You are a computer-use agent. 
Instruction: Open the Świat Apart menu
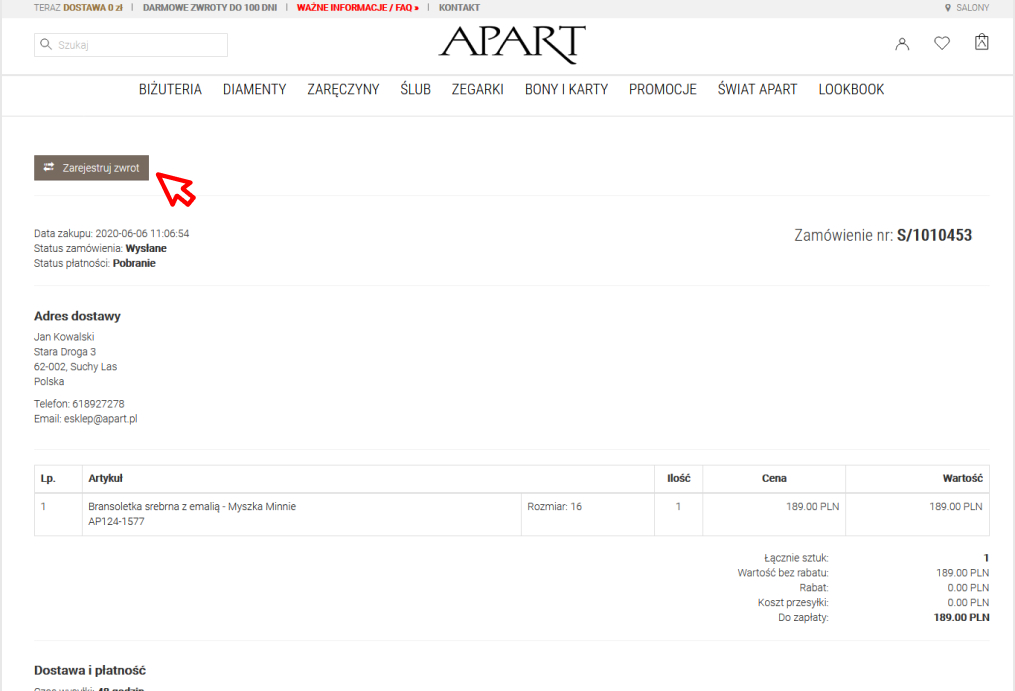(757, 90)
